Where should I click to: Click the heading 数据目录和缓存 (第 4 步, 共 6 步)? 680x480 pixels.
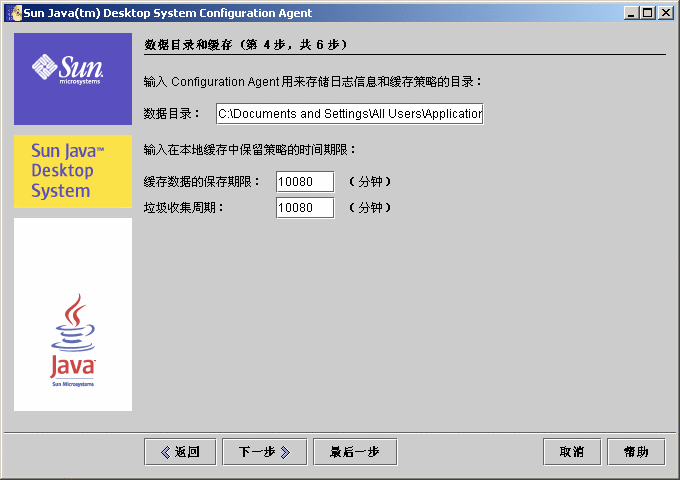(245, 45)
